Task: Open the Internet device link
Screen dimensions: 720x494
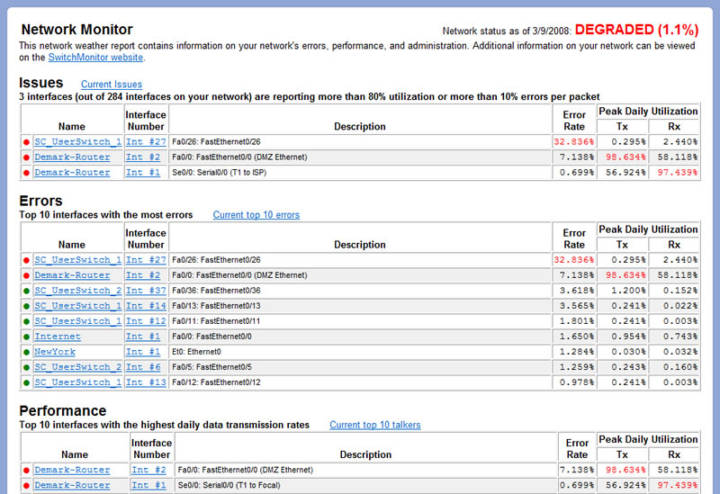Action: point(57,337)
